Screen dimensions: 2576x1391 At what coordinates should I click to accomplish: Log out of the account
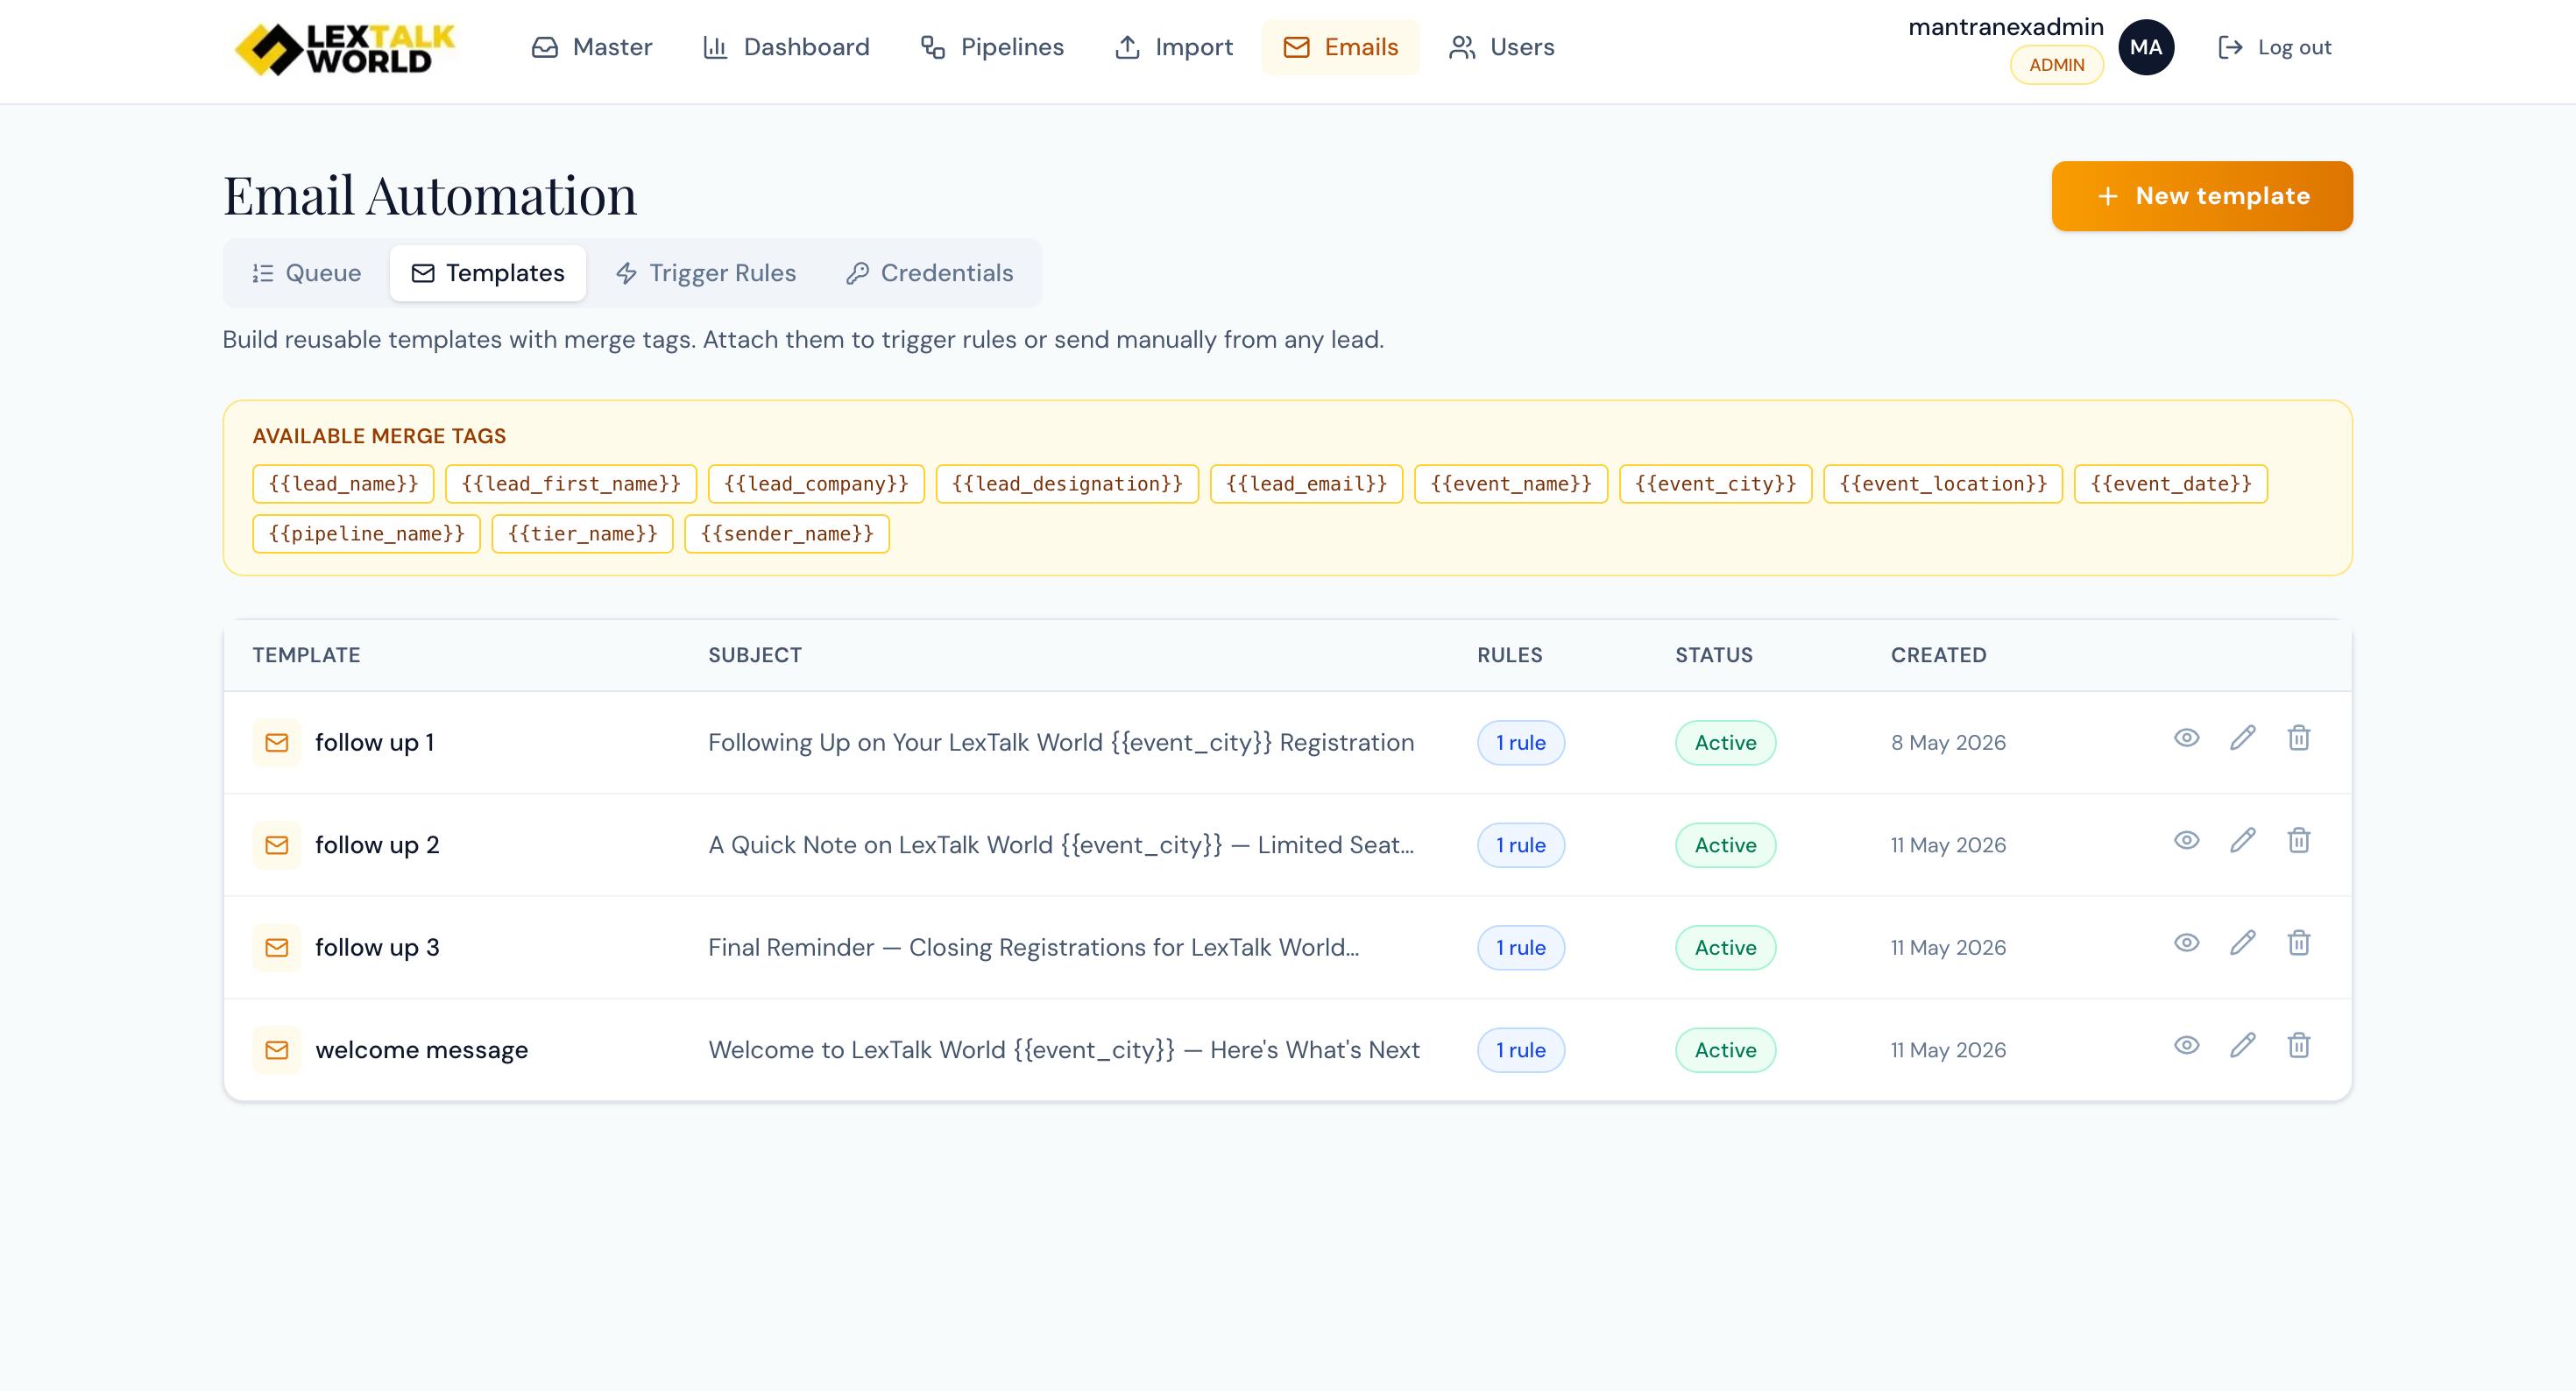(x=2274, y=47)
